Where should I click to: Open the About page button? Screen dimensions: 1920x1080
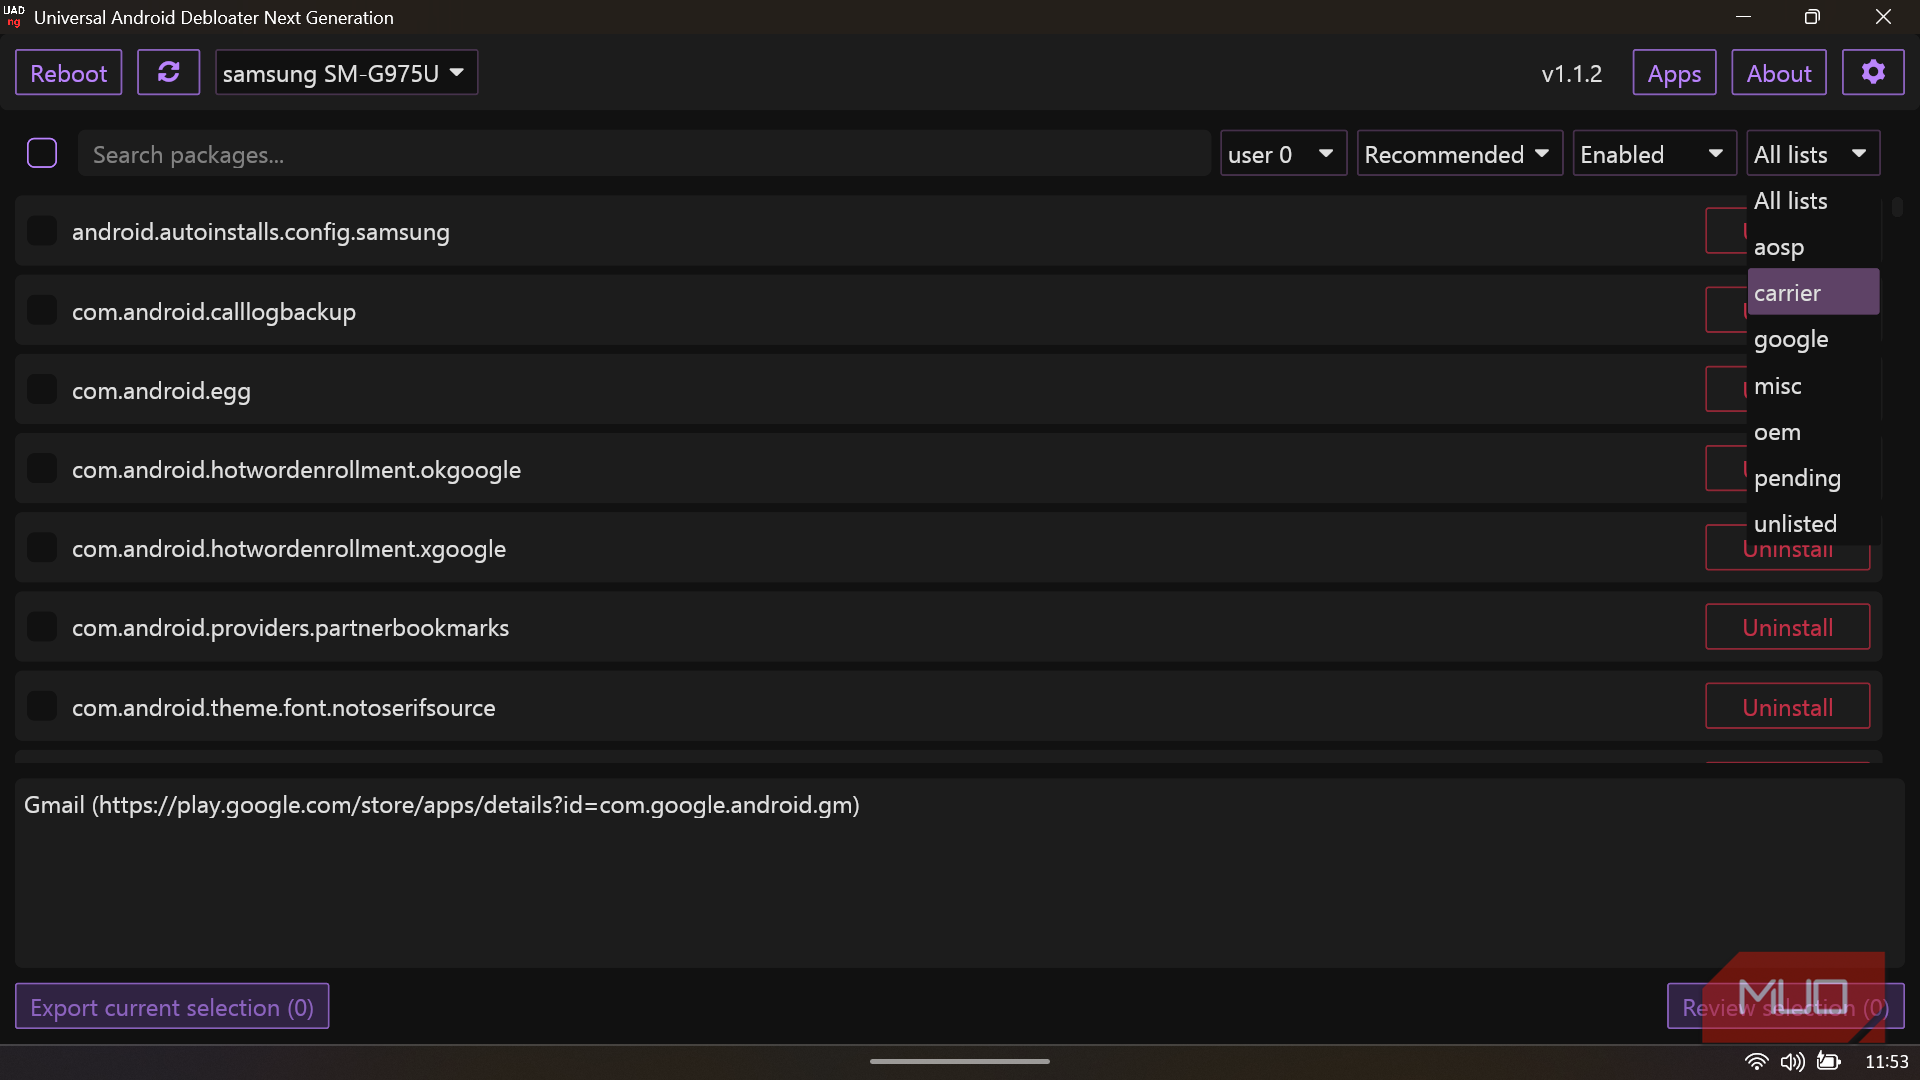[x=1778, y=73]
